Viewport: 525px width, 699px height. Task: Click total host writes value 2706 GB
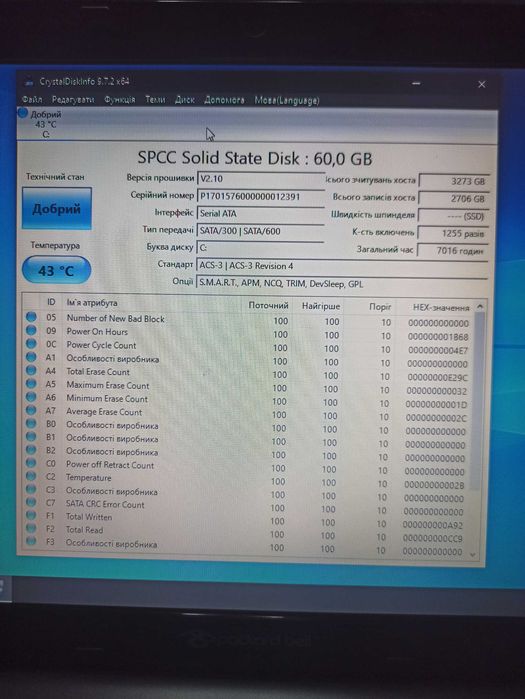454,199
